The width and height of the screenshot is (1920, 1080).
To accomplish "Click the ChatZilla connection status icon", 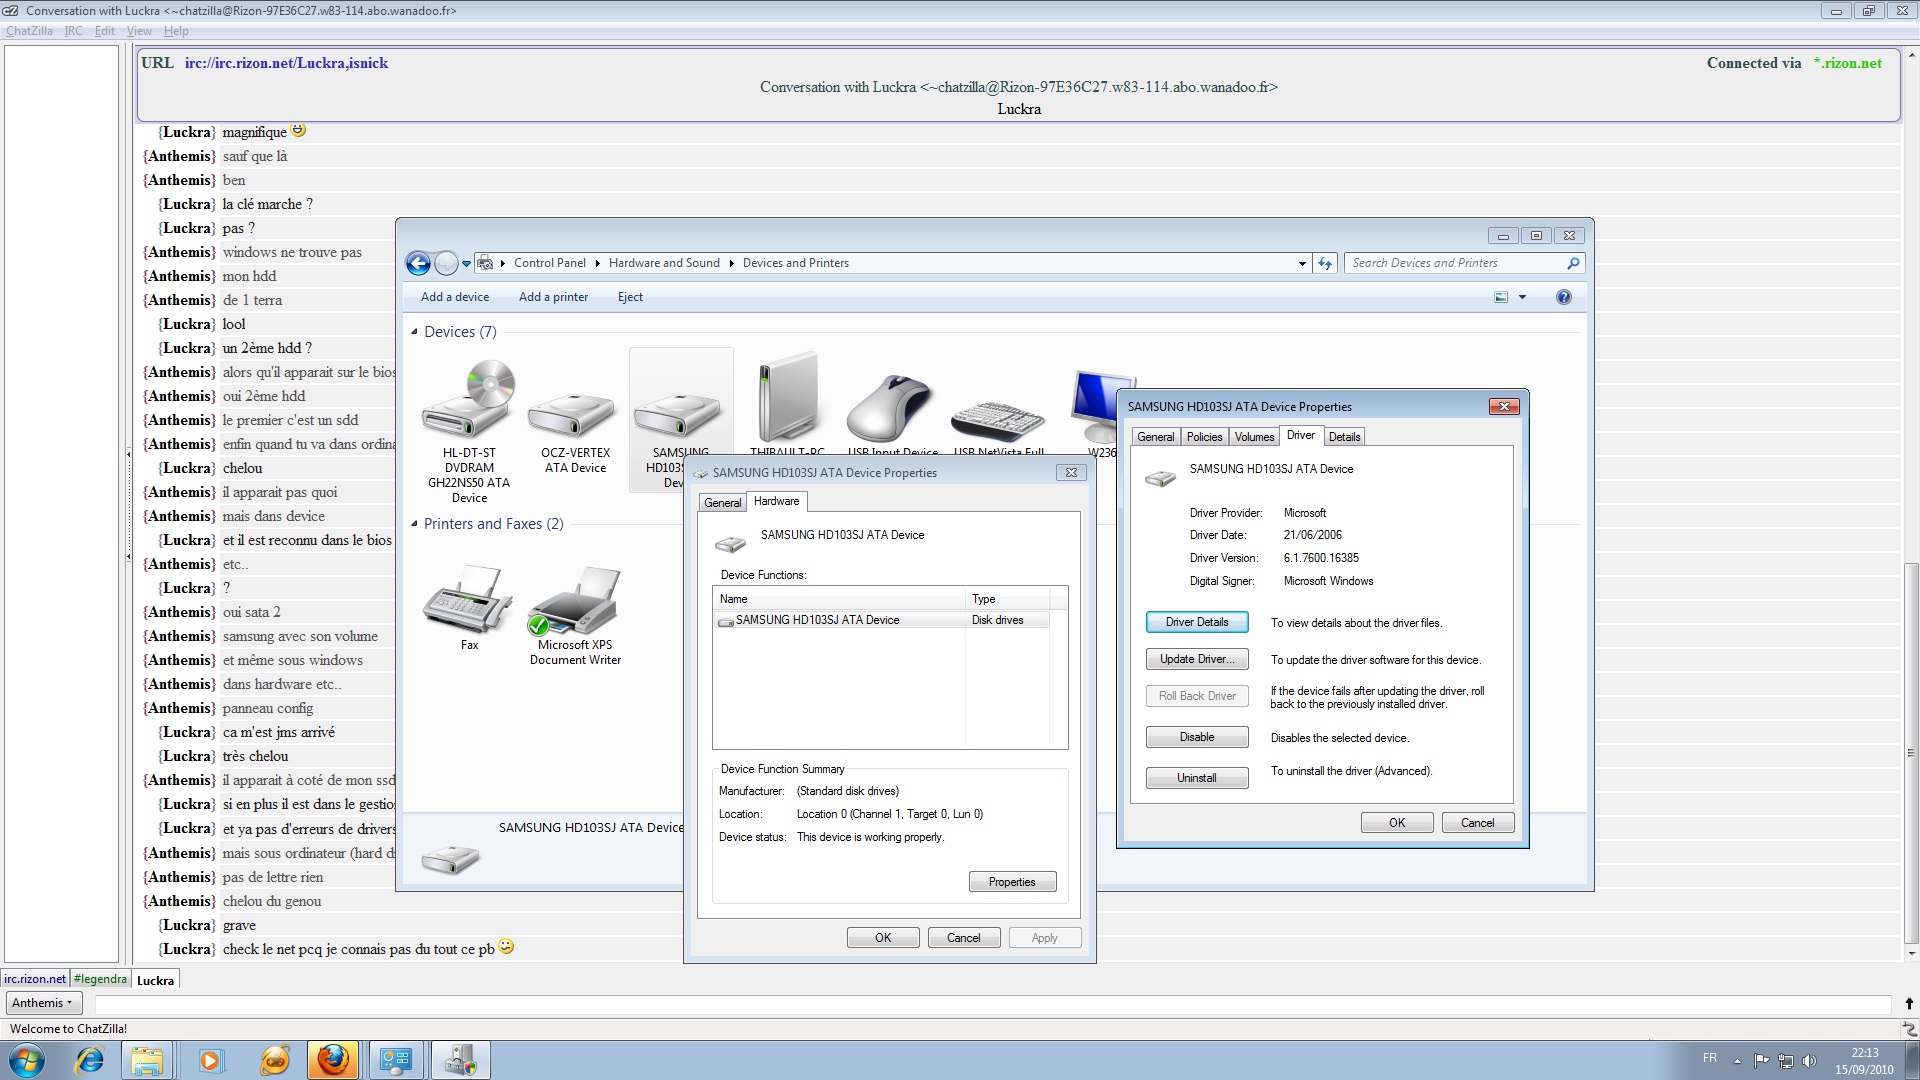I will [1908, 1028].
